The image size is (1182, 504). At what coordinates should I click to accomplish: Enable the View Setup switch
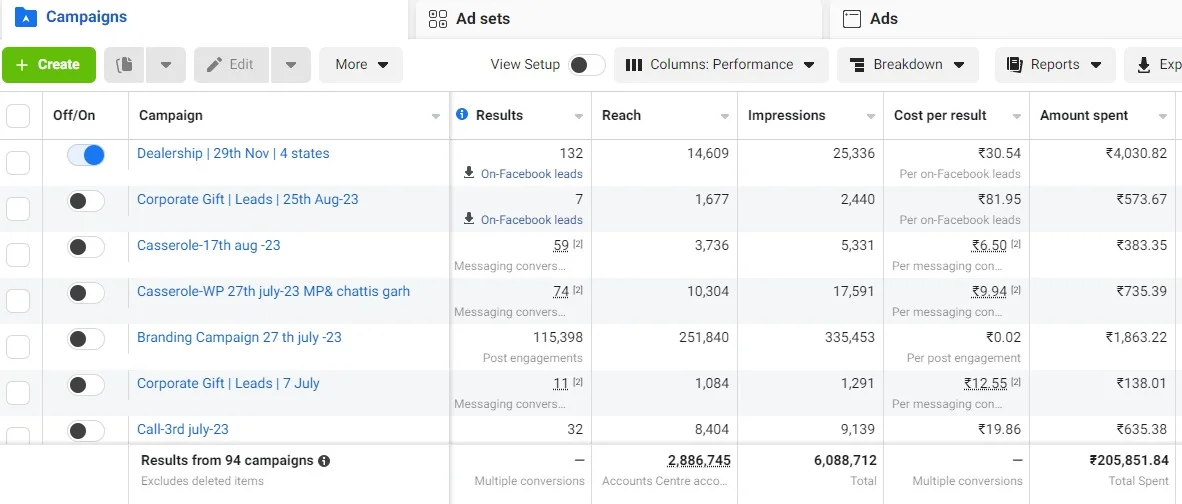point(586,65)
